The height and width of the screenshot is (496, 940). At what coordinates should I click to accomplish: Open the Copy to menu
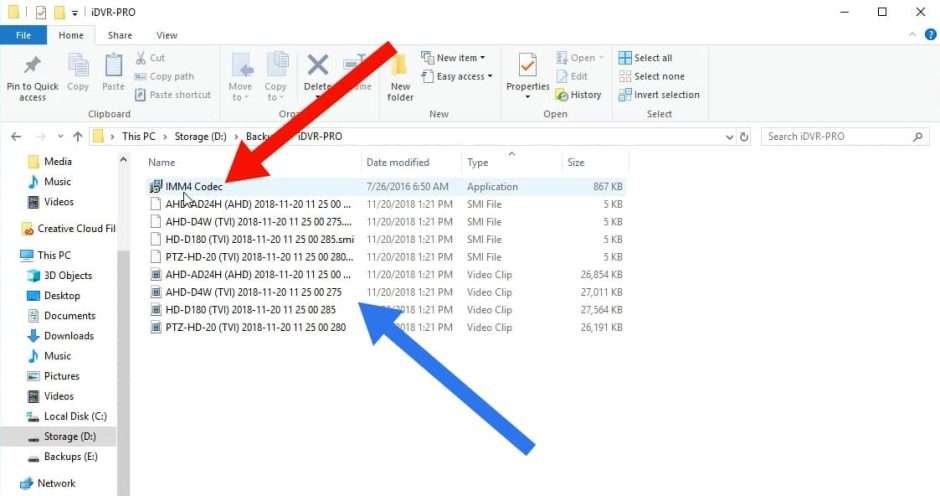pyautogui.click(x=276, y=77)
